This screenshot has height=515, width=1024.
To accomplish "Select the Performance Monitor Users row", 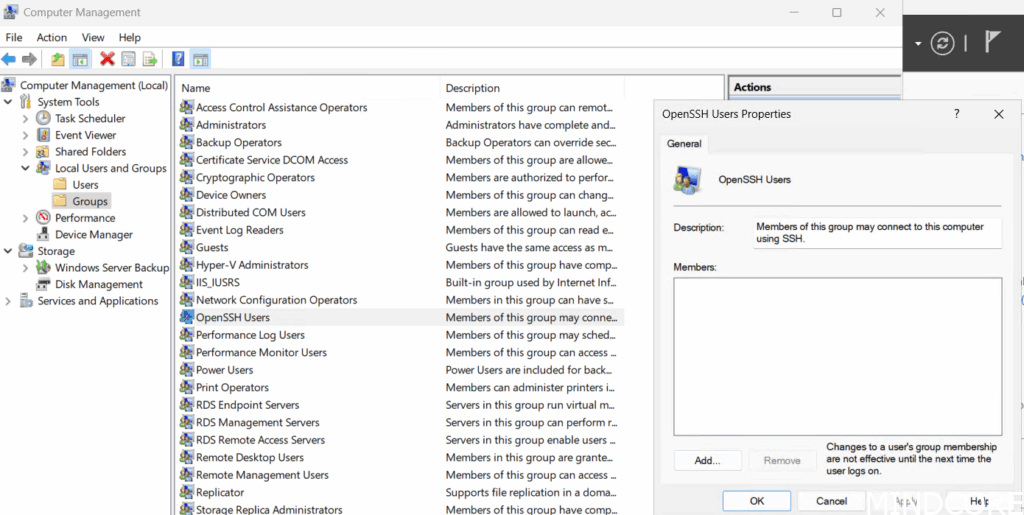I will 400,352.
